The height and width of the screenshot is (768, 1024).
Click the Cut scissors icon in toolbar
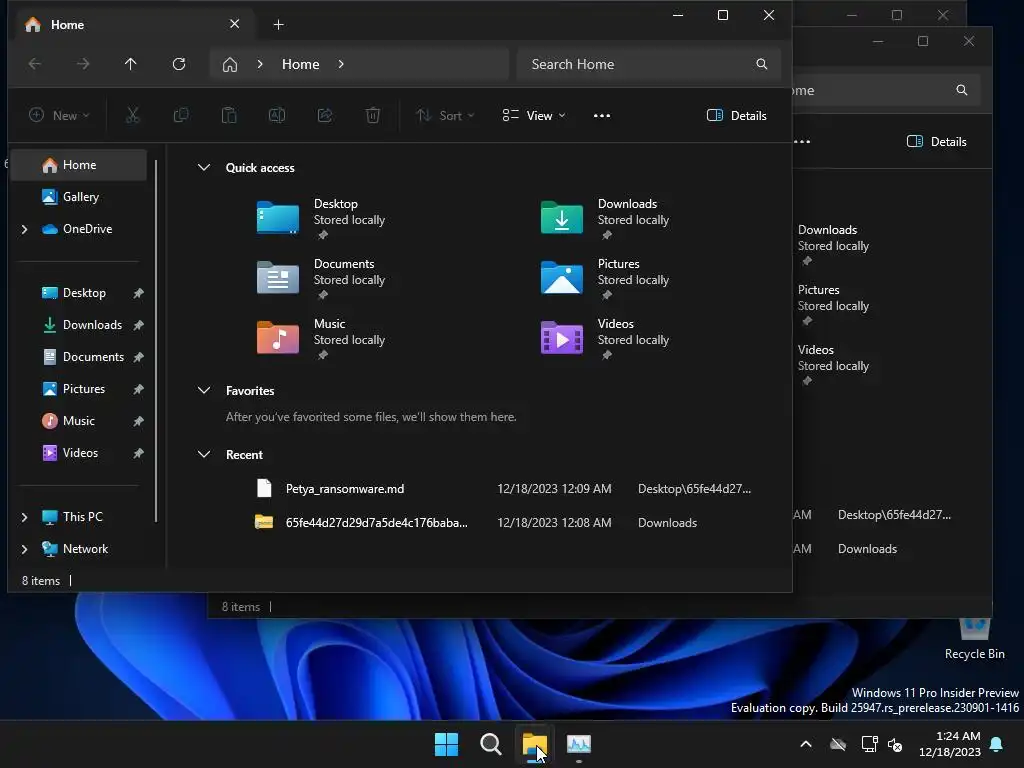point(133,116)
